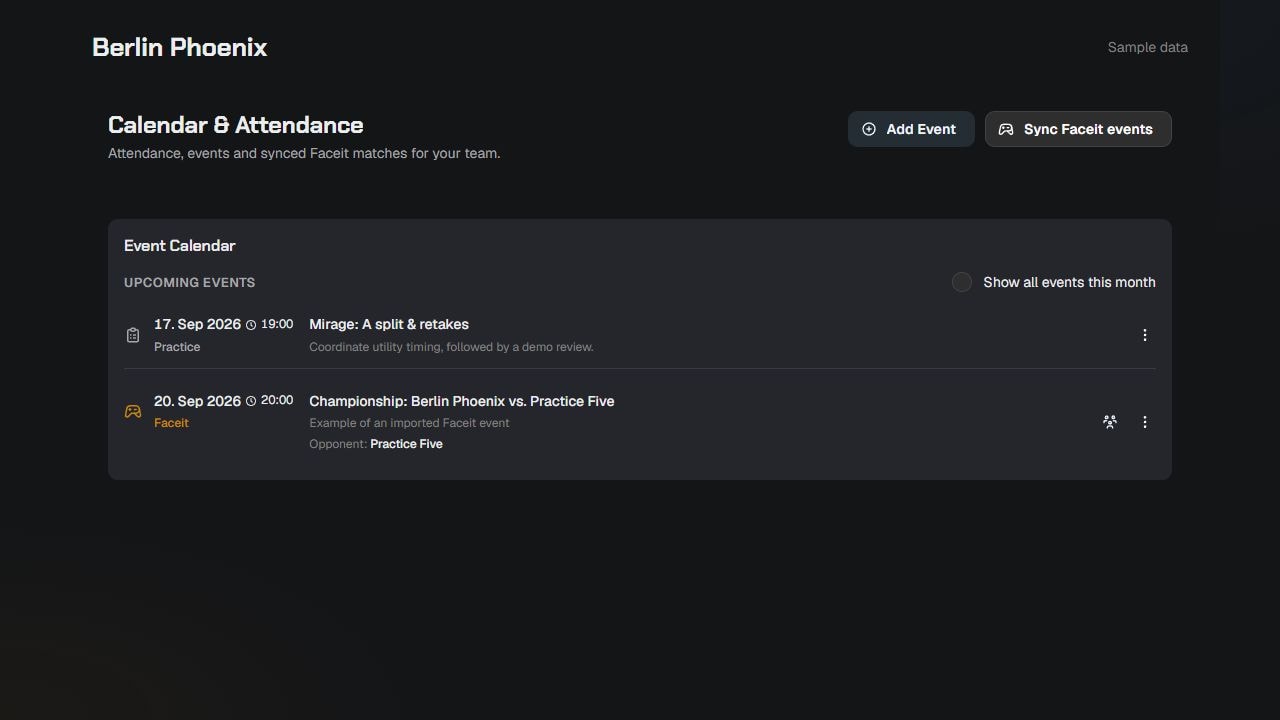Click the Upcoming Events section label

click(190, 283)
